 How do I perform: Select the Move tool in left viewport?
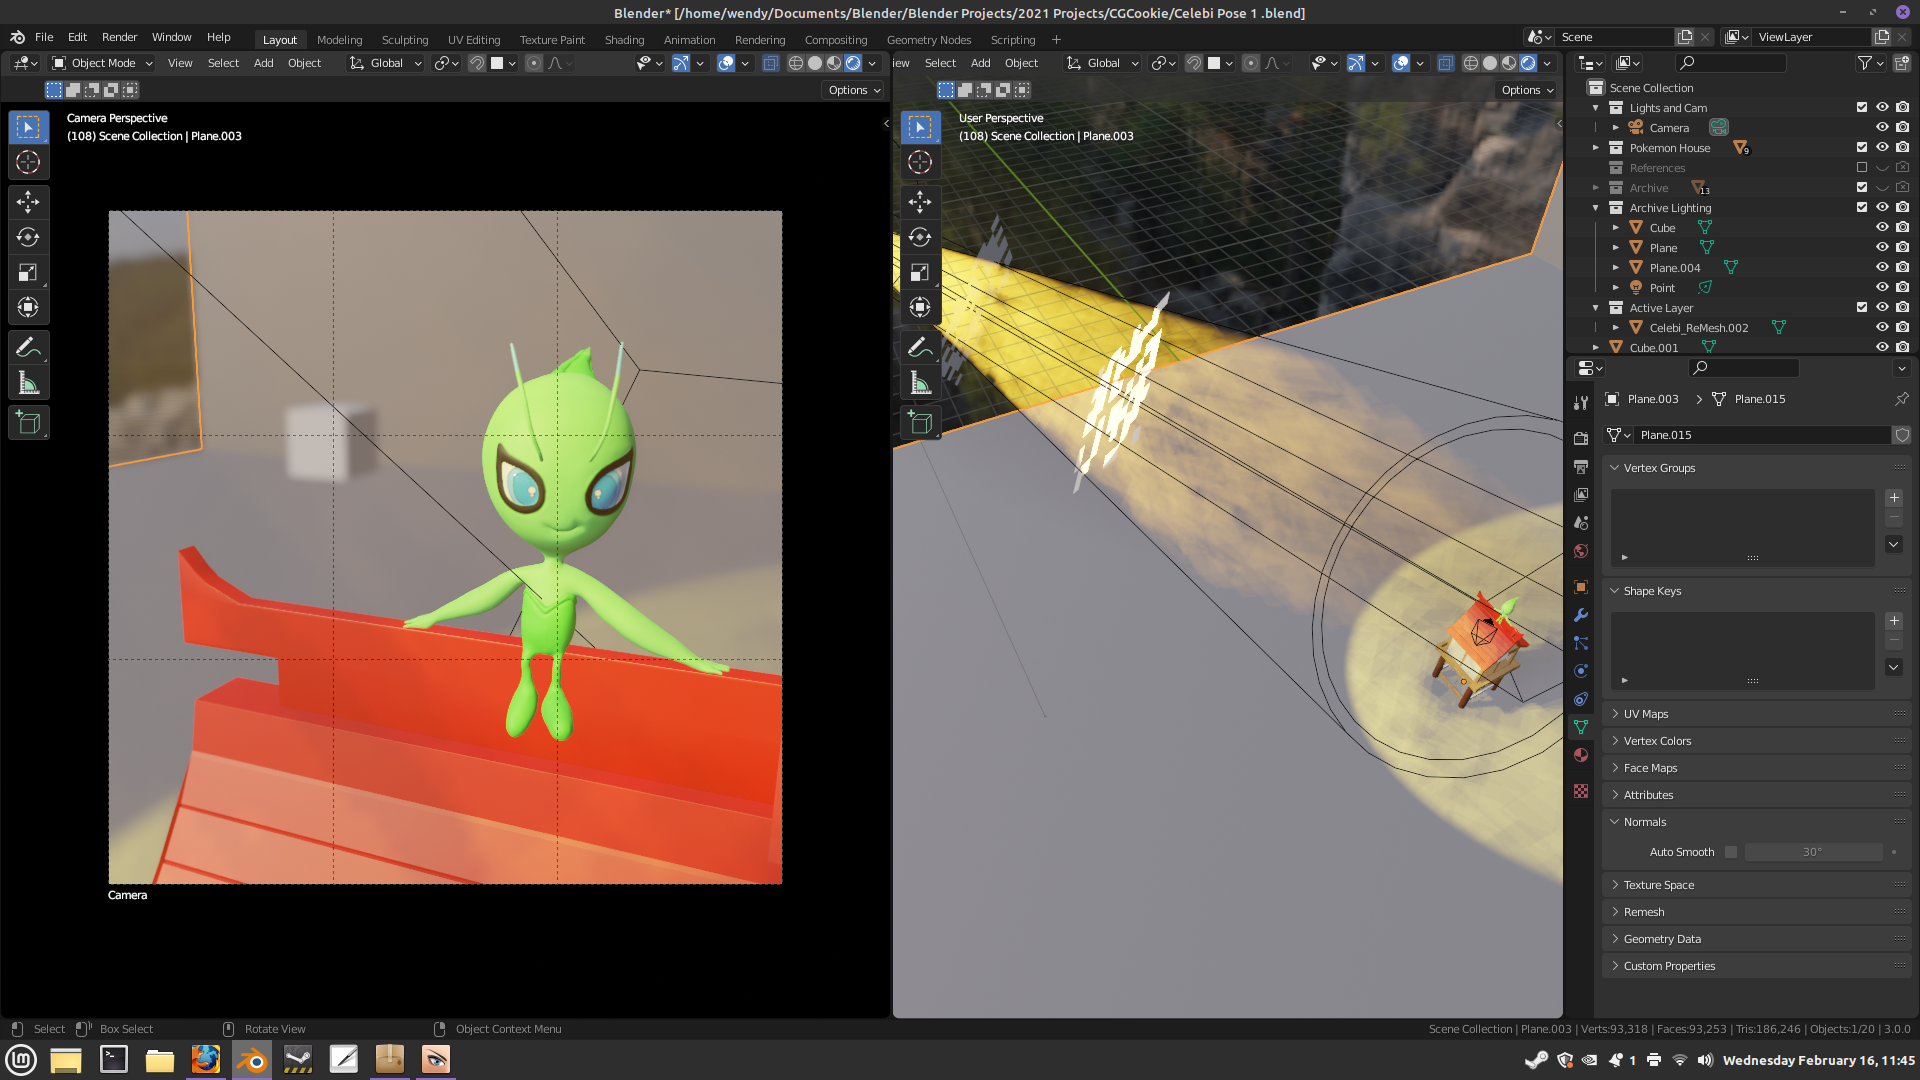[28, 202]
